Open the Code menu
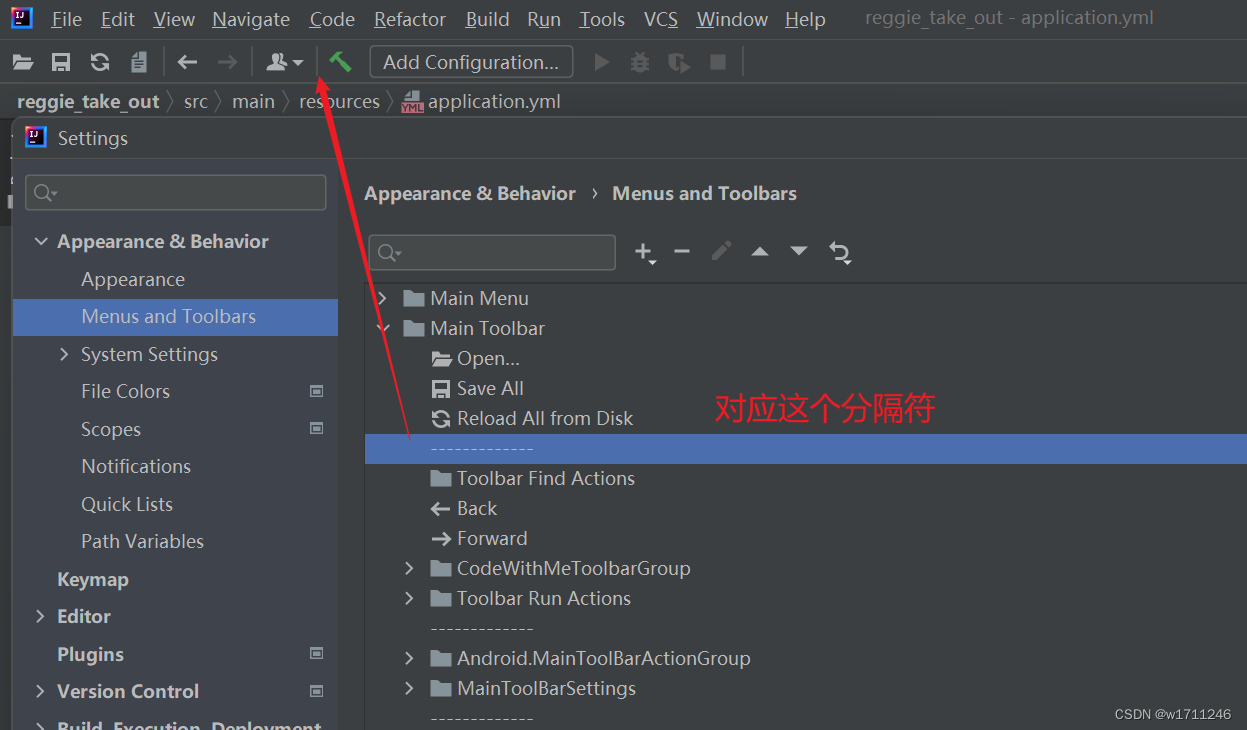The image size is (1247, 730). point(332,19)
